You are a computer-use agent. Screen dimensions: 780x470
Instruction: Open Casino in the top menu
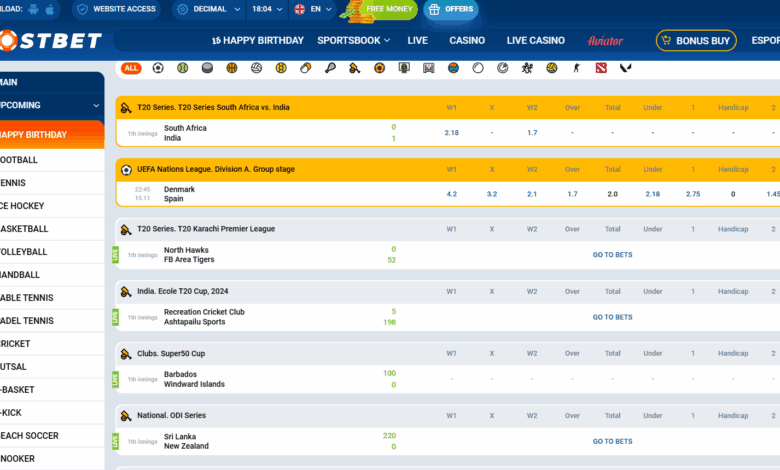click(467, 40)
